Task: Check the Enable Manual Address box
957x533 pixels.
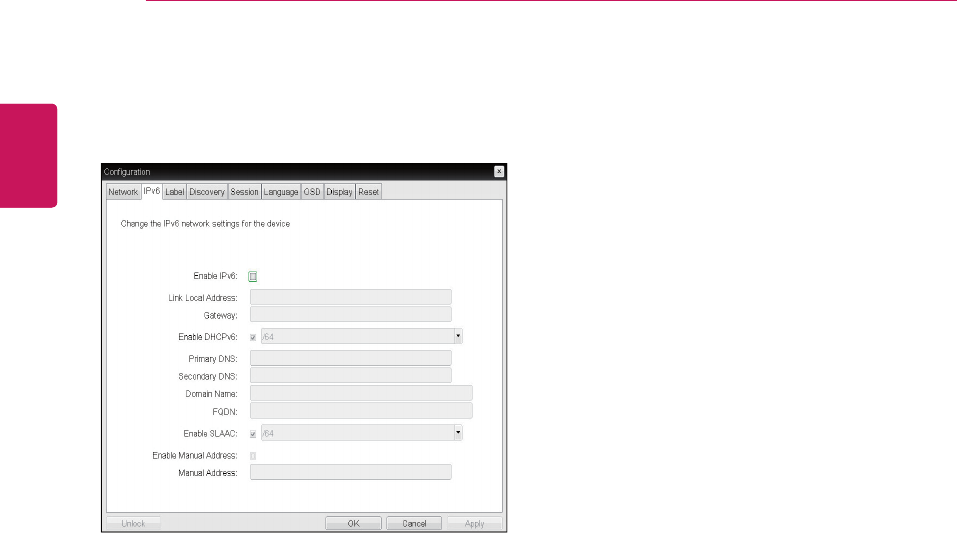Action: click(x=253, y=456)
